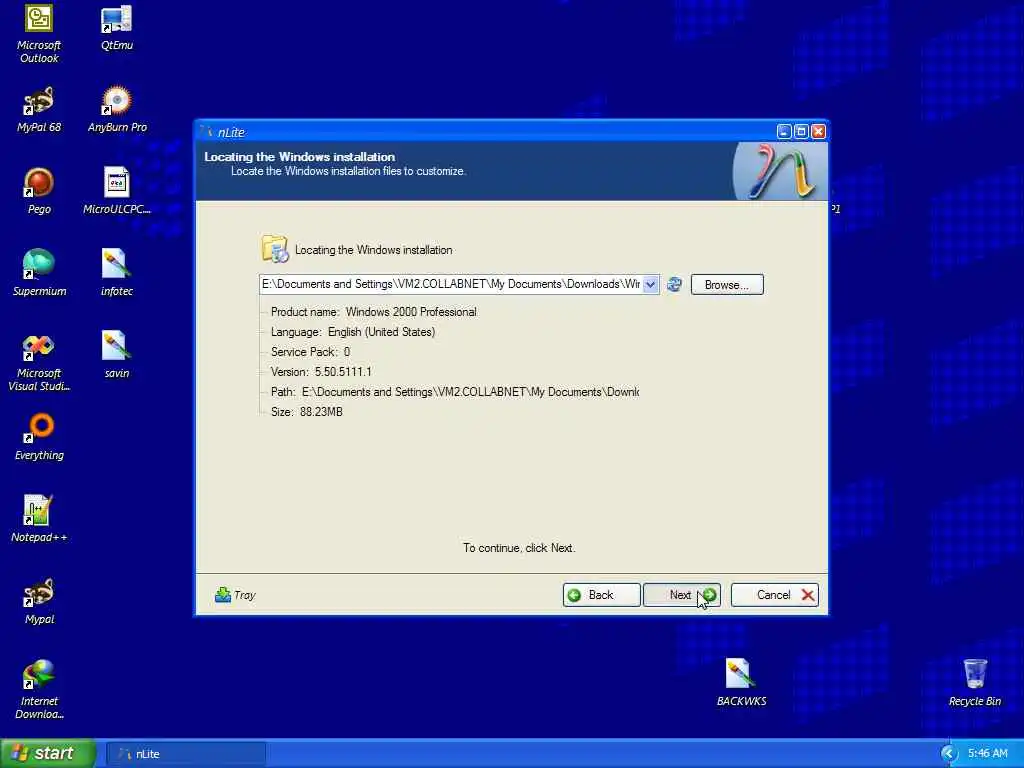Viewport: 1024px width, 768px height.
Task: Select the MicroULCPC desktop file icon
Action: click(117, 191)
